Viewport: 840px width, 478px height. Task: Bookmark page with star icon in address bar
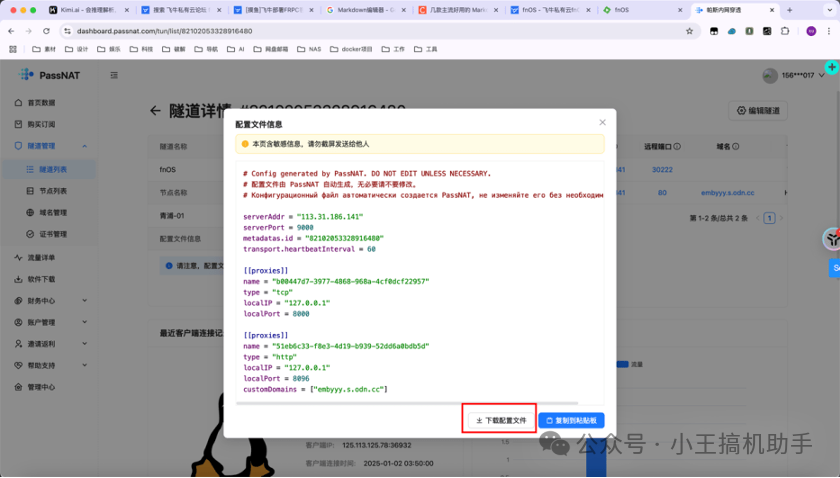(x=689, y=31)
